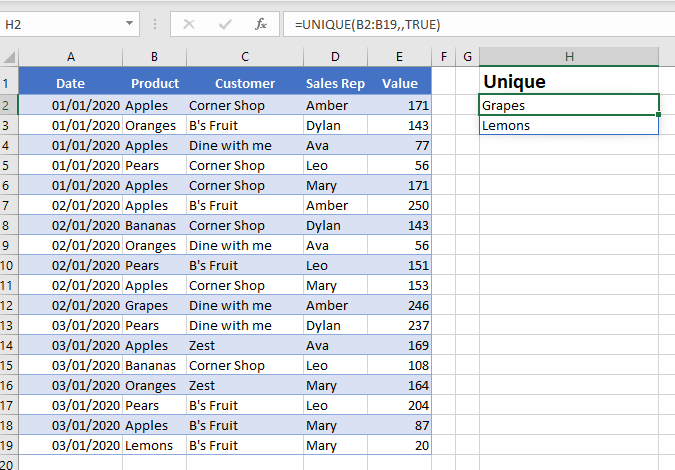Select Dylan cell in row 8
This screenshot has width=675, height=470.
(x=335, y=225)
